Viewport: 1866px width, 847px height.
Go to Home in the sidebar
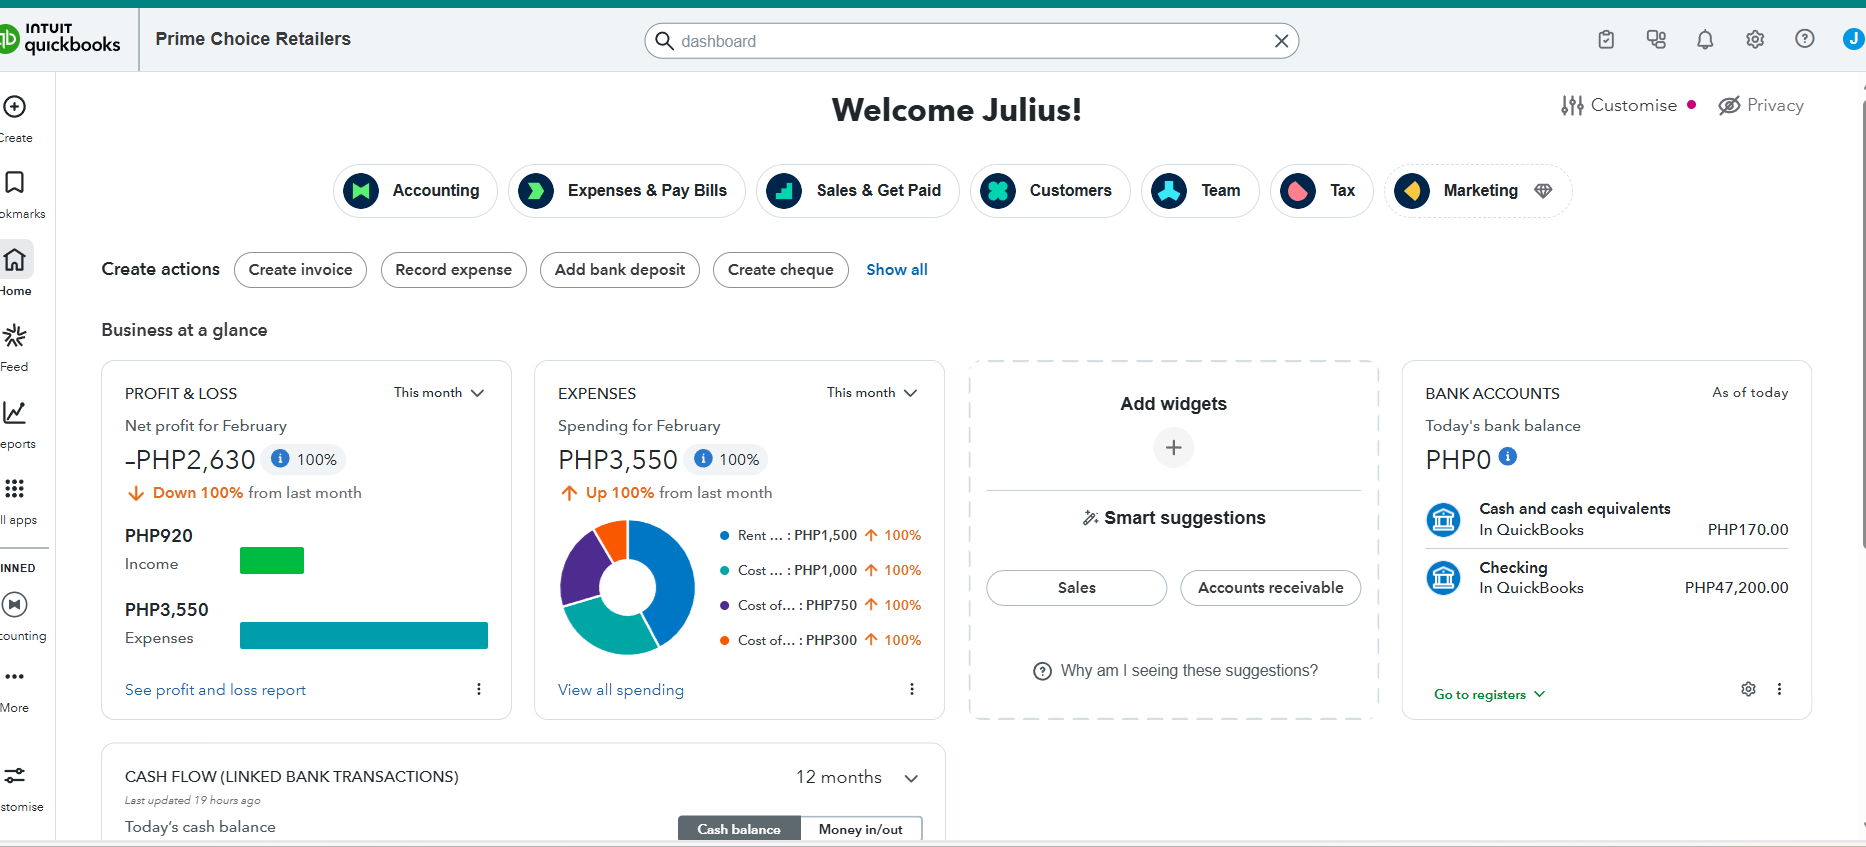(15, 260)
